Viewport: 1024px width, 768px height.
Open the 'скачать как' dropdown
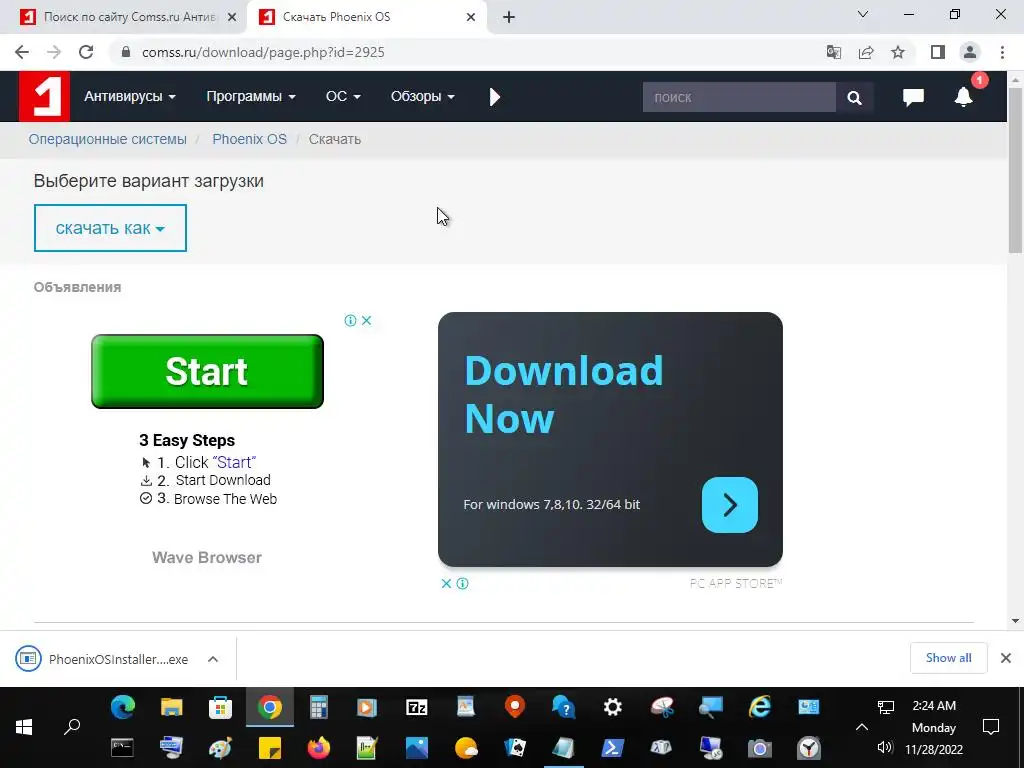tap(110, 228)
